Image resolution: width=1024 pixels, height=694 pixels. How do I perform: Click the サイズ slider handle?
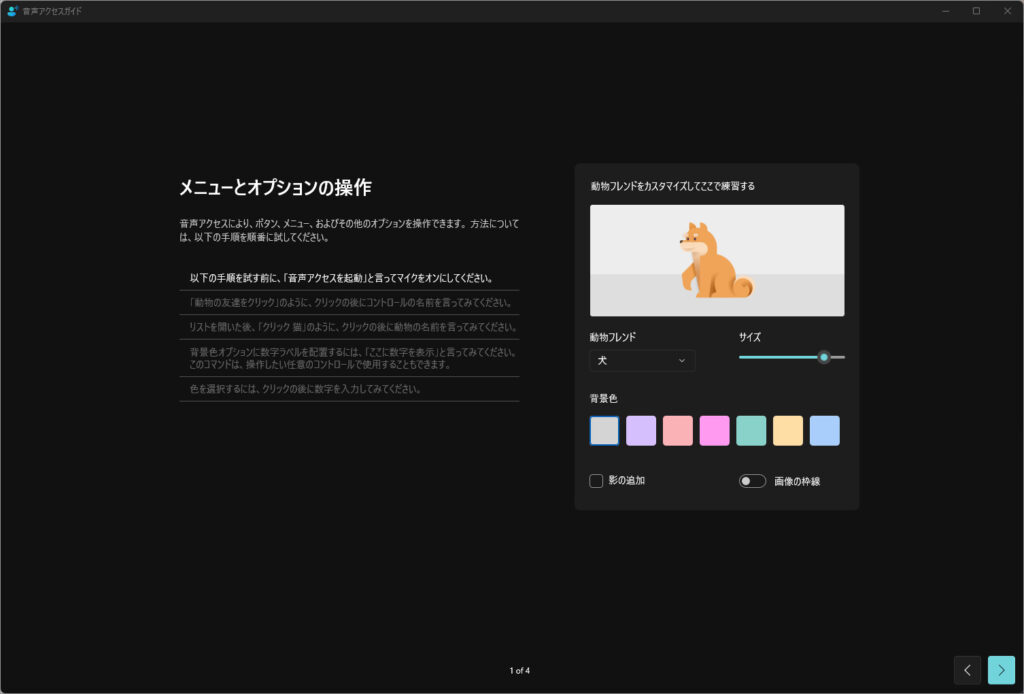[x=824, y=357]
